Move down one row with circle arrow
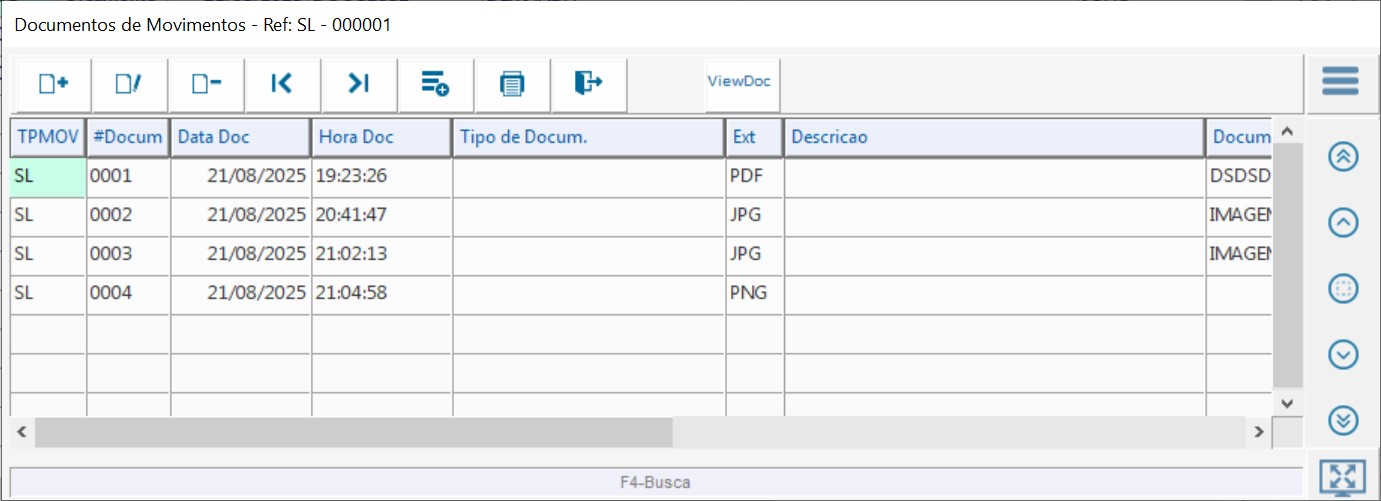 coord(1343,354)
